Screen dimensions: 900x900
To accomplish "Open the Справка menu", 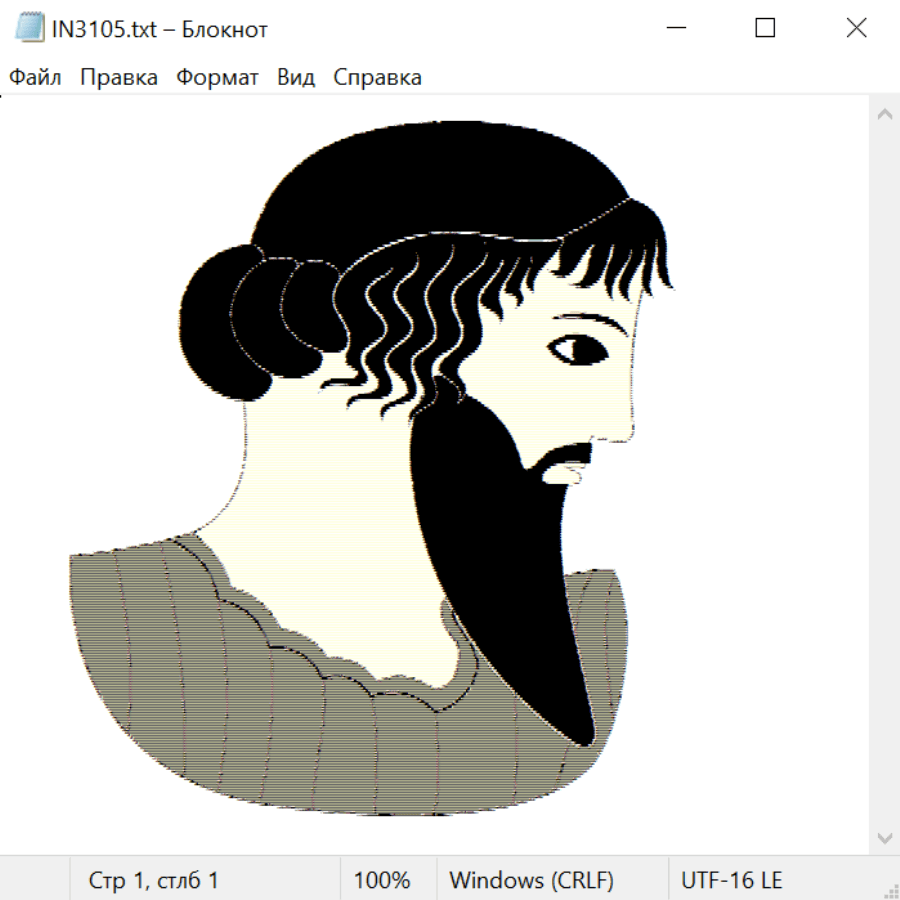I will tap(377, 78).
